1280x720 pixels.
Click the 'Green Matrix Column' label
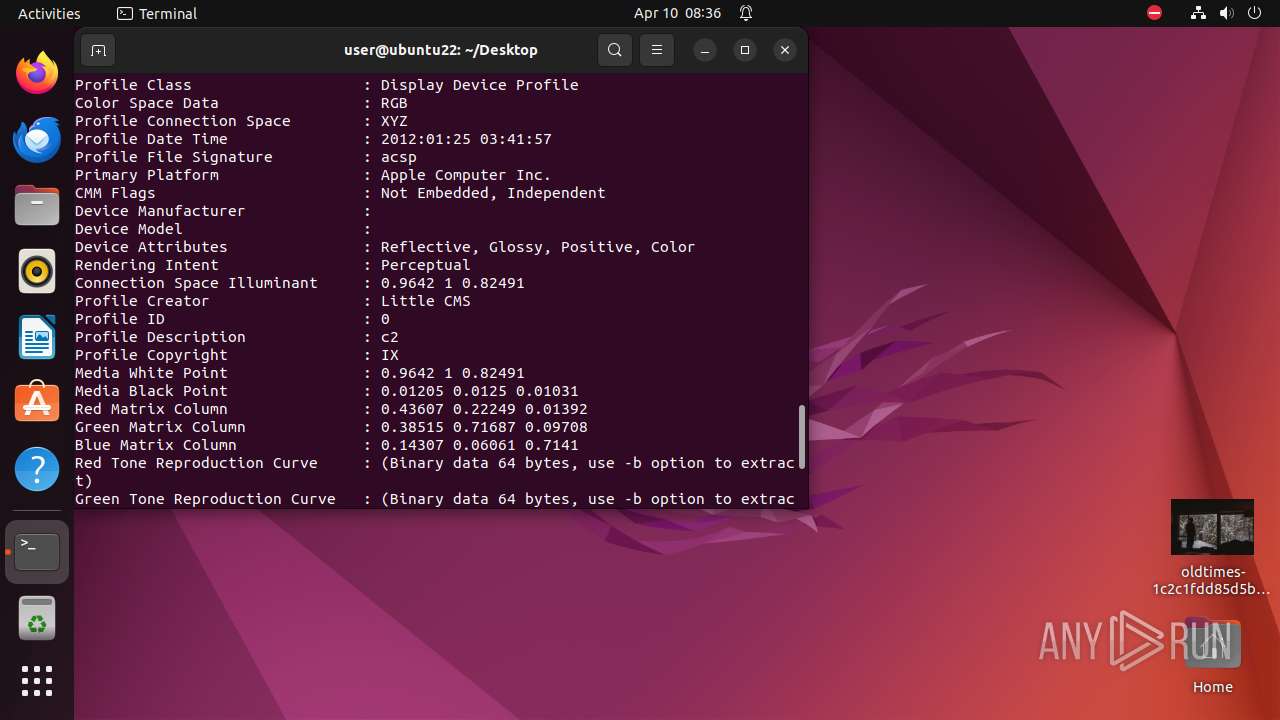160,427
